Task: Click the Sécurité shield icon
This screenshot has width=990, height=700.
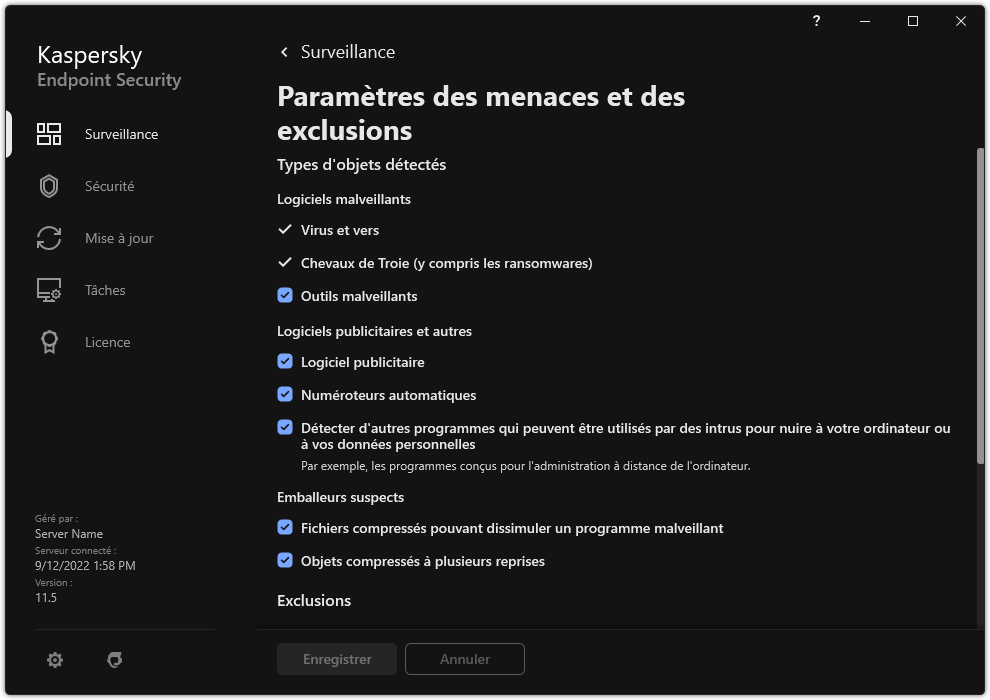Action: [49, 186]
